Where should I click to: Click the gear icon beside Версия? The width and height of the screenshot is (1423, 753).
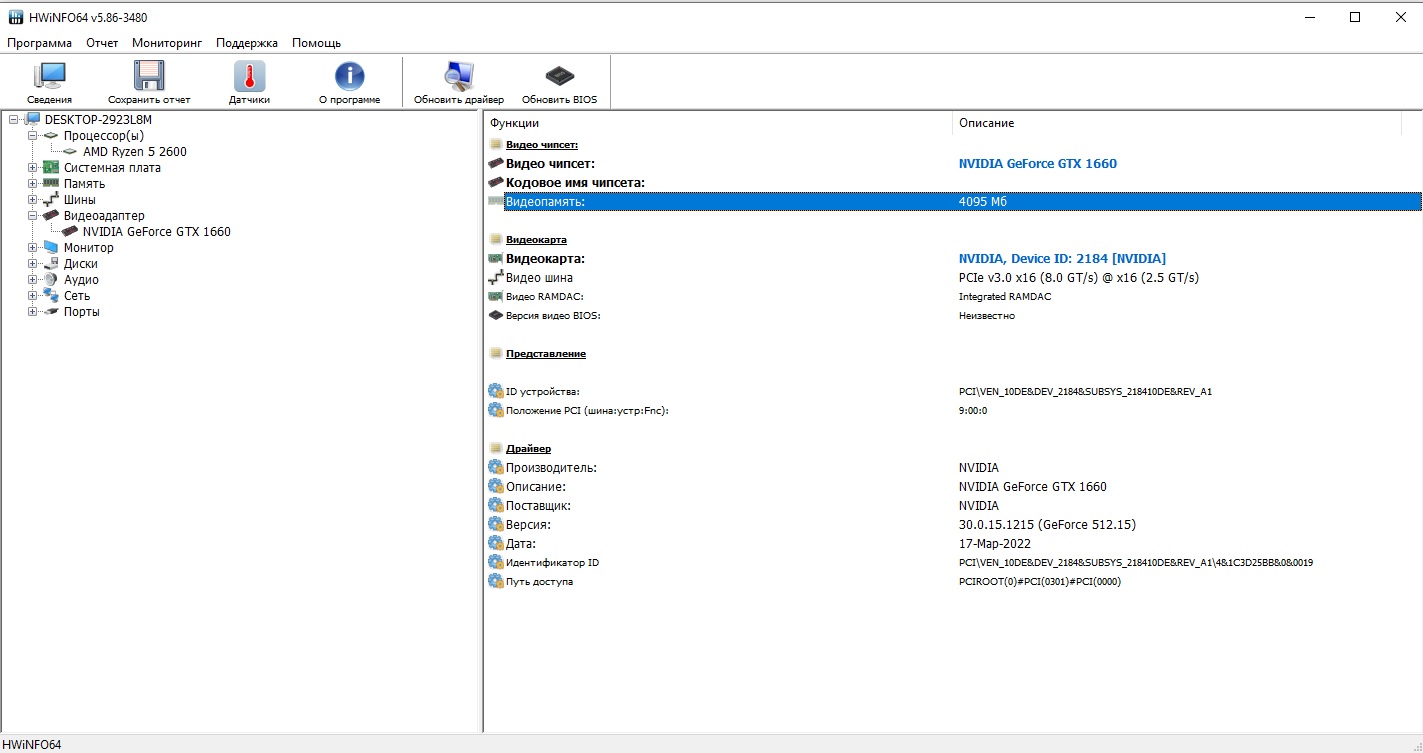(496, 524)
